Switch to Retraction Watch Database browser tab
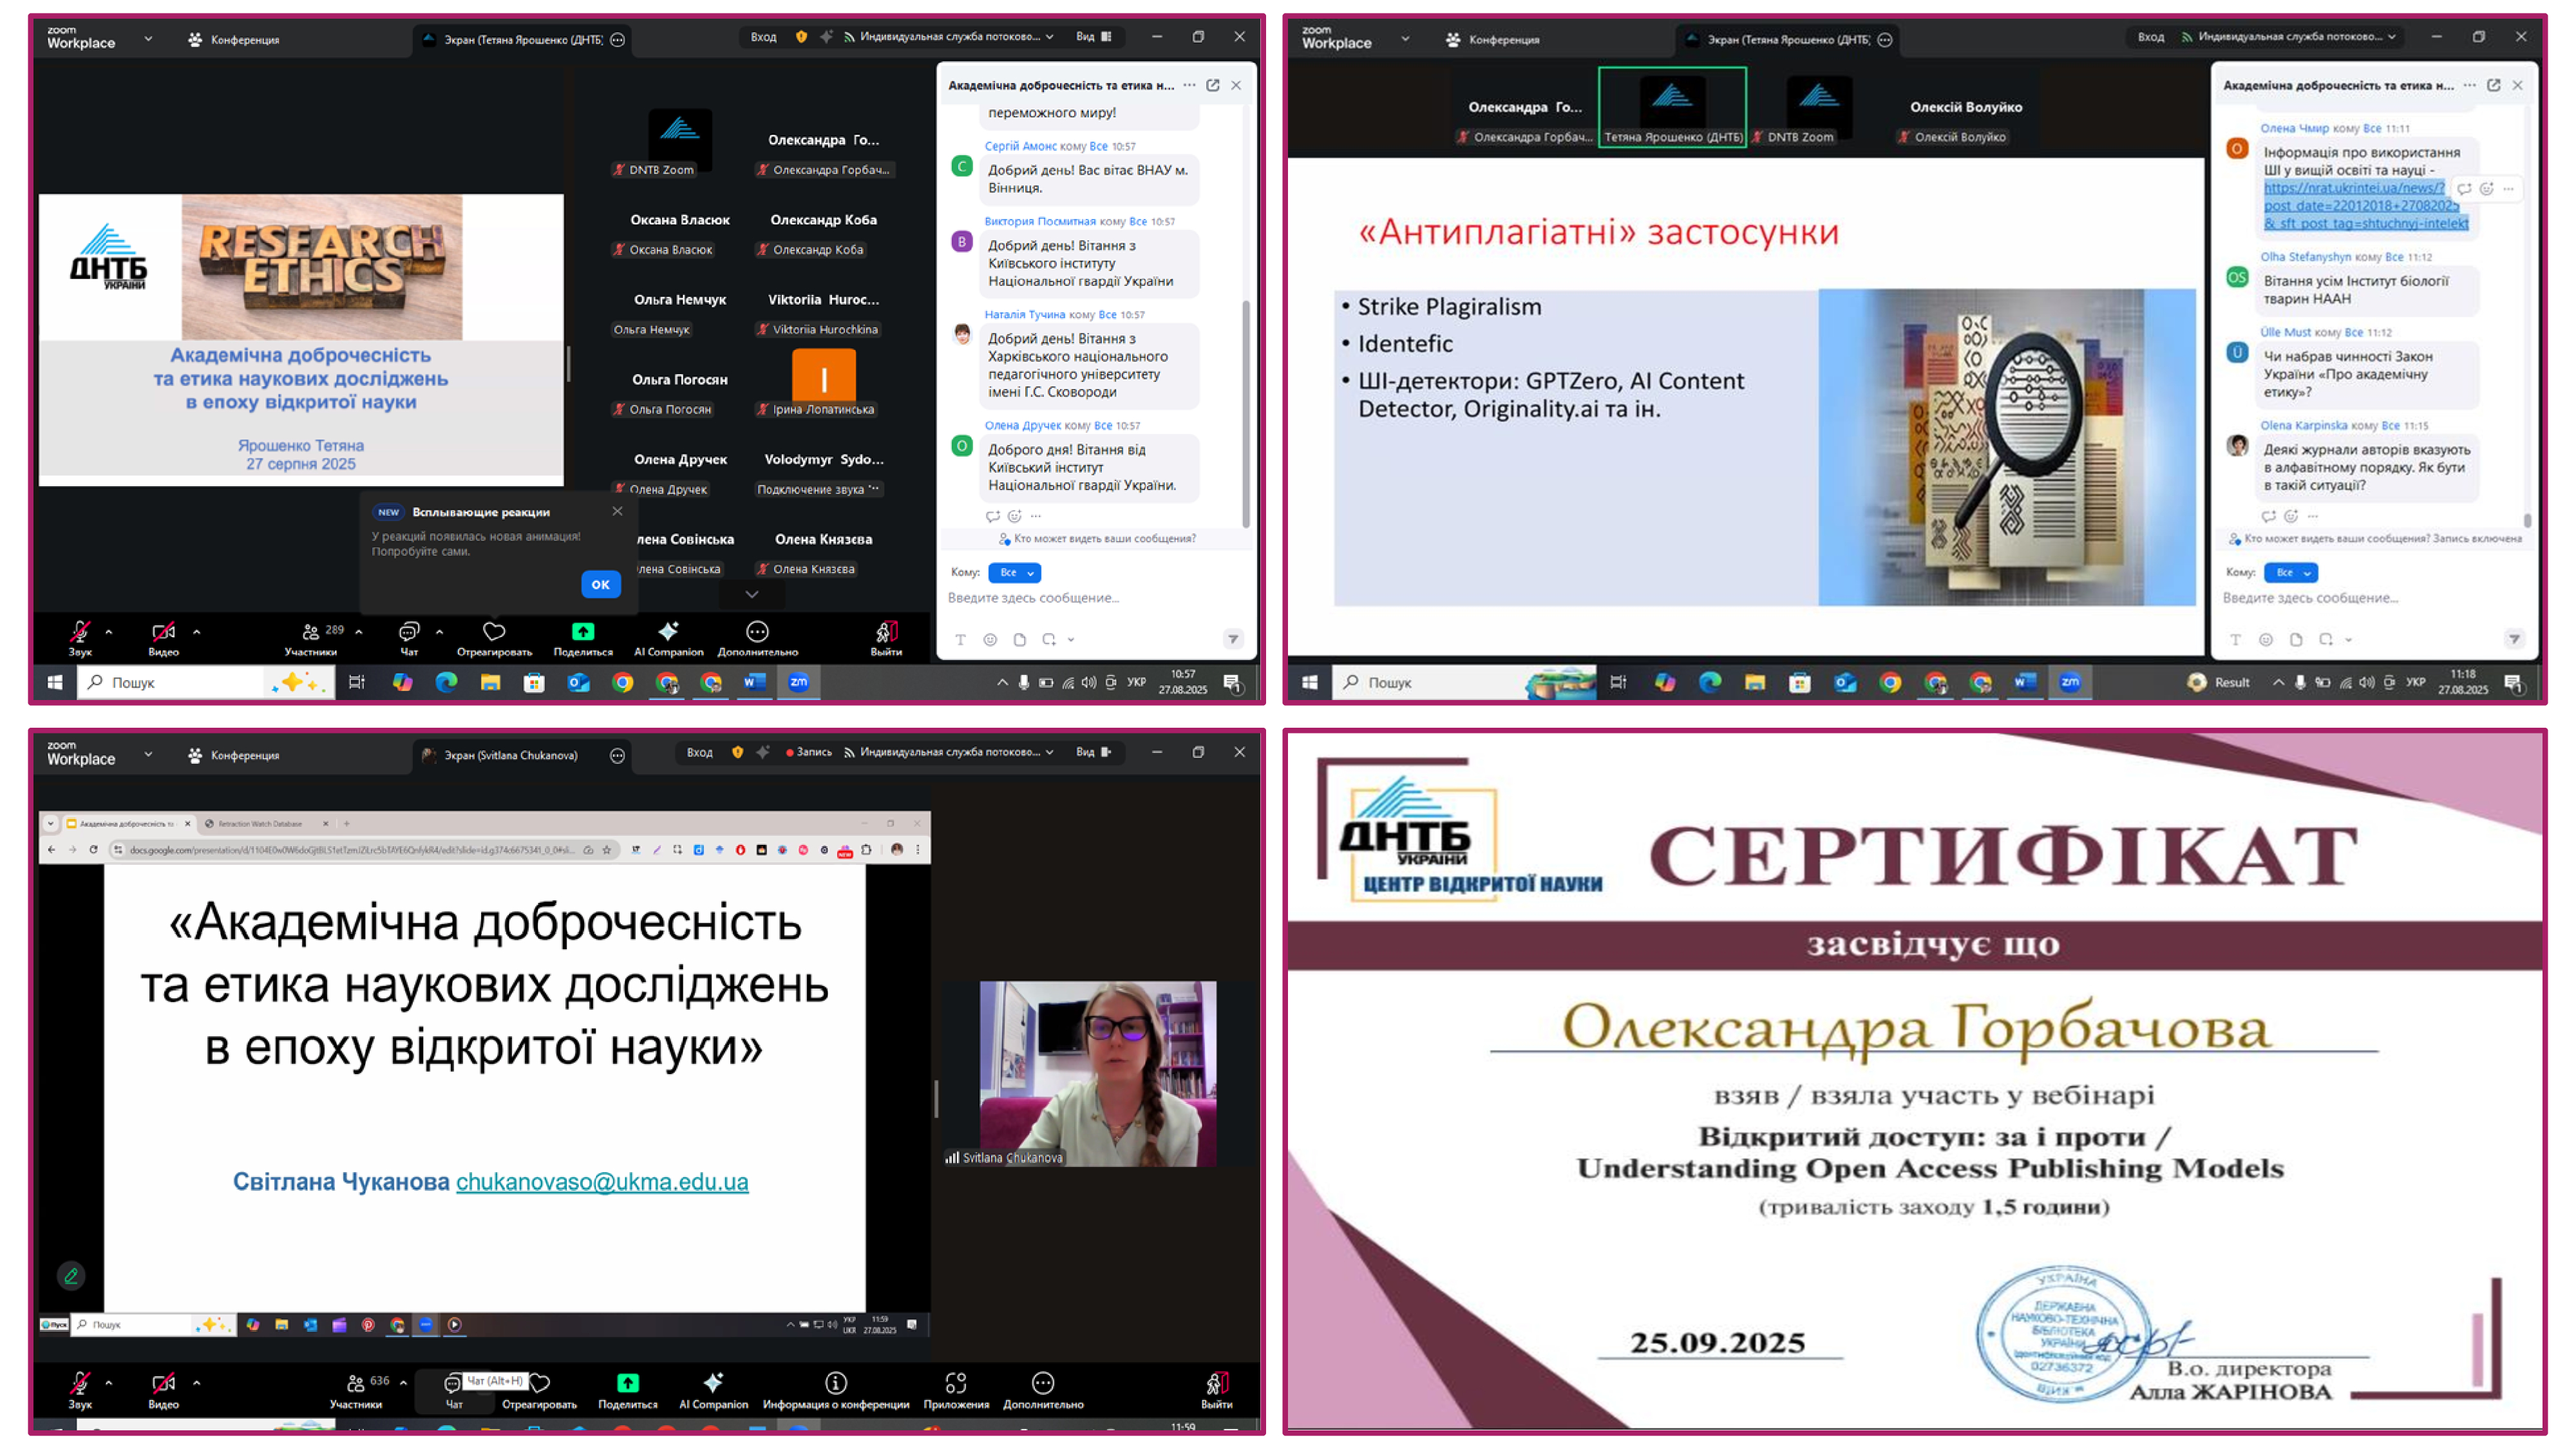The height and width of the screenshot is (1449, 2576). [x=260, y=823]
